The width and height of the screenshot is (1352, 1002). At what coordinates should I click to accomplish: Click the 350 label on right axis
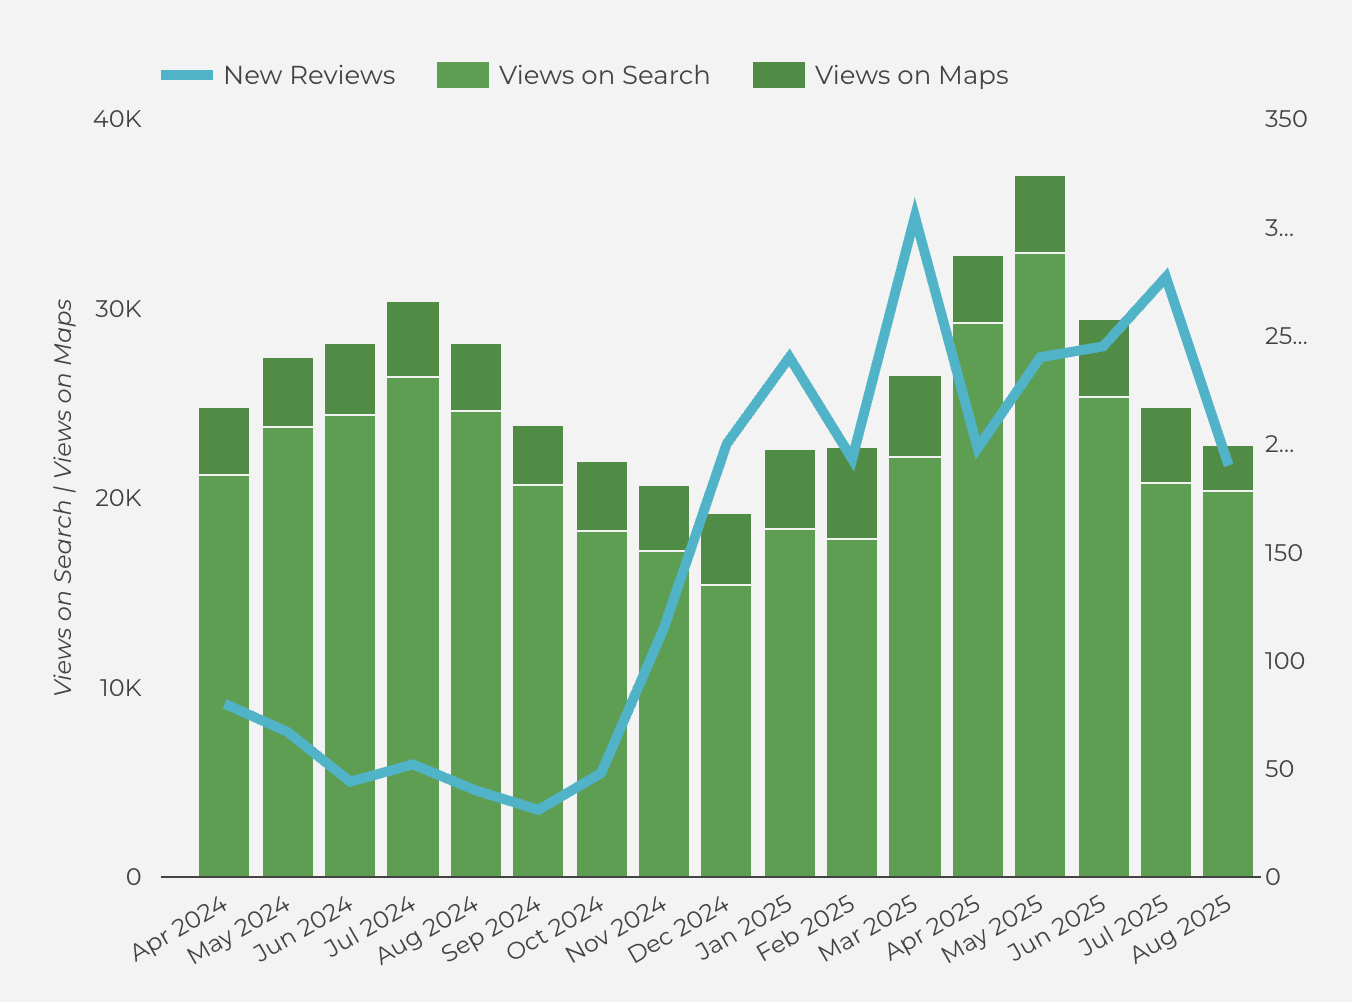[1285, 119]
